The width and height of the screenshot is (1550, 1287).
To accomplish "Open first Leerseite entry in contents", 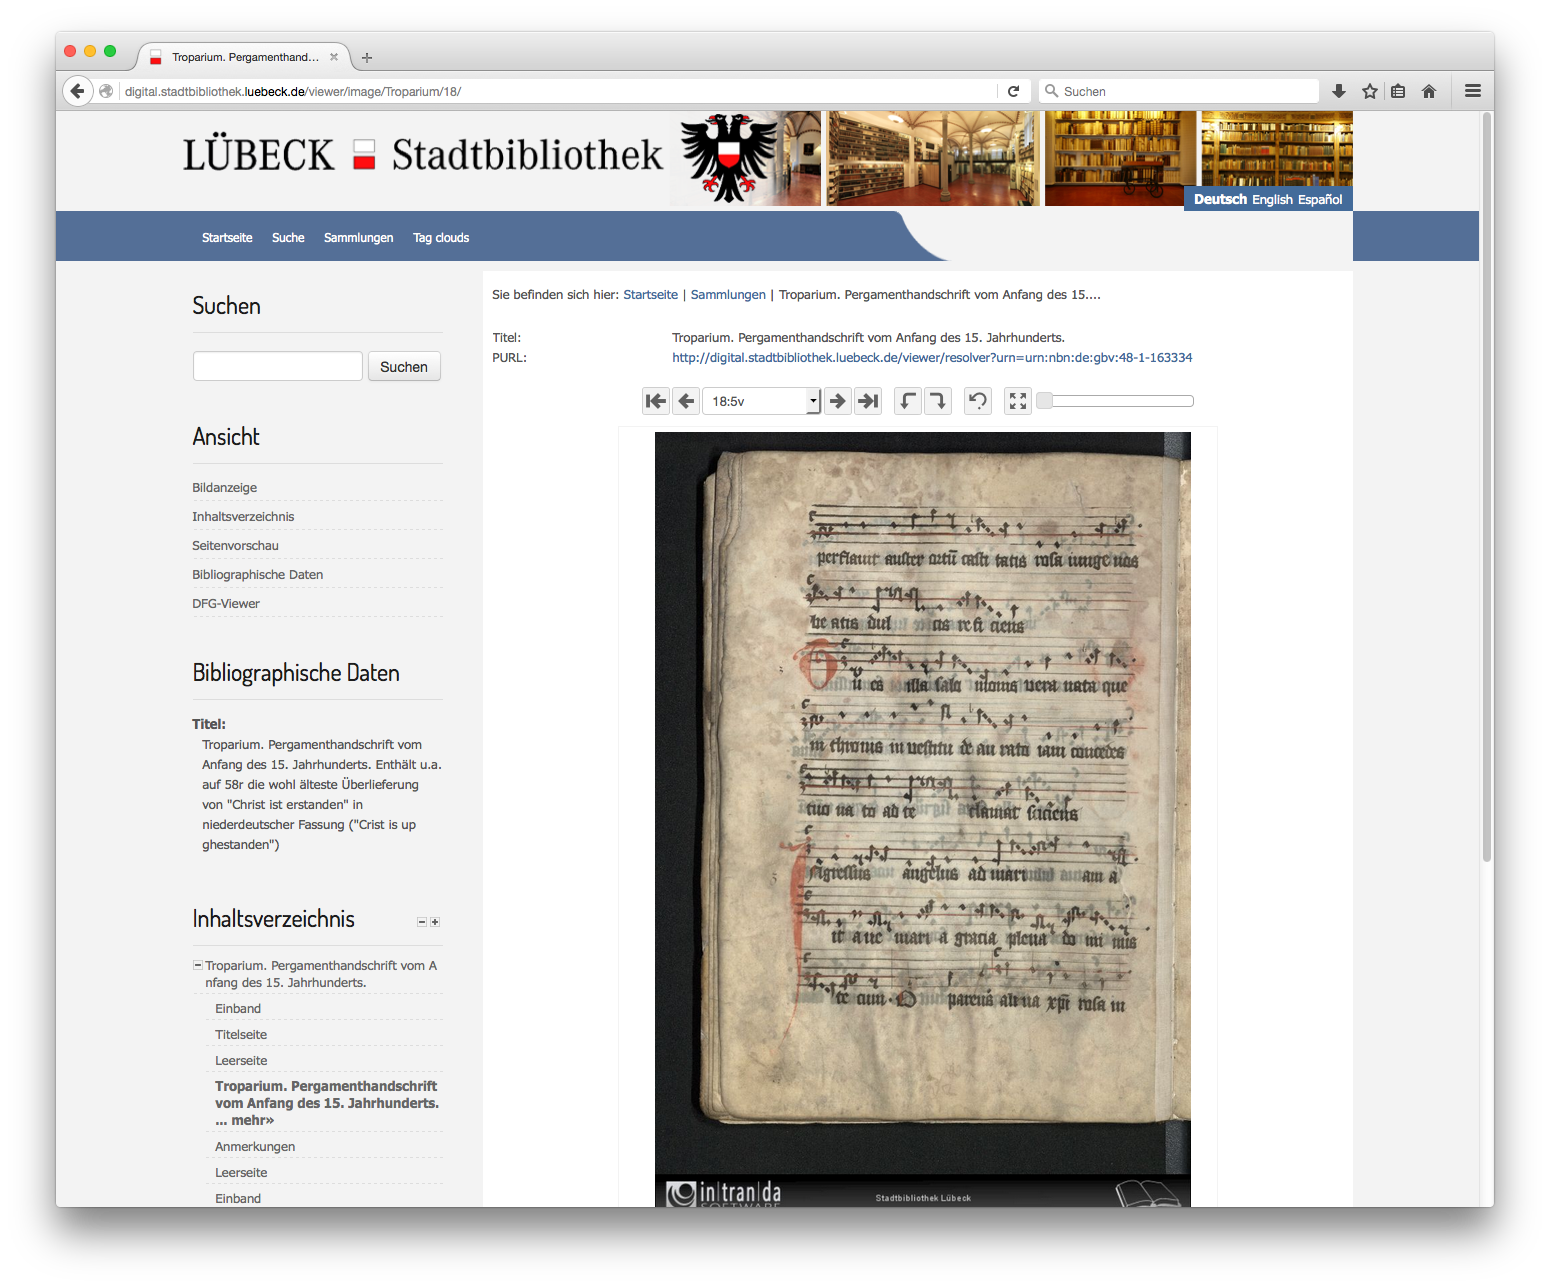I will click(x=241, y=1060).
